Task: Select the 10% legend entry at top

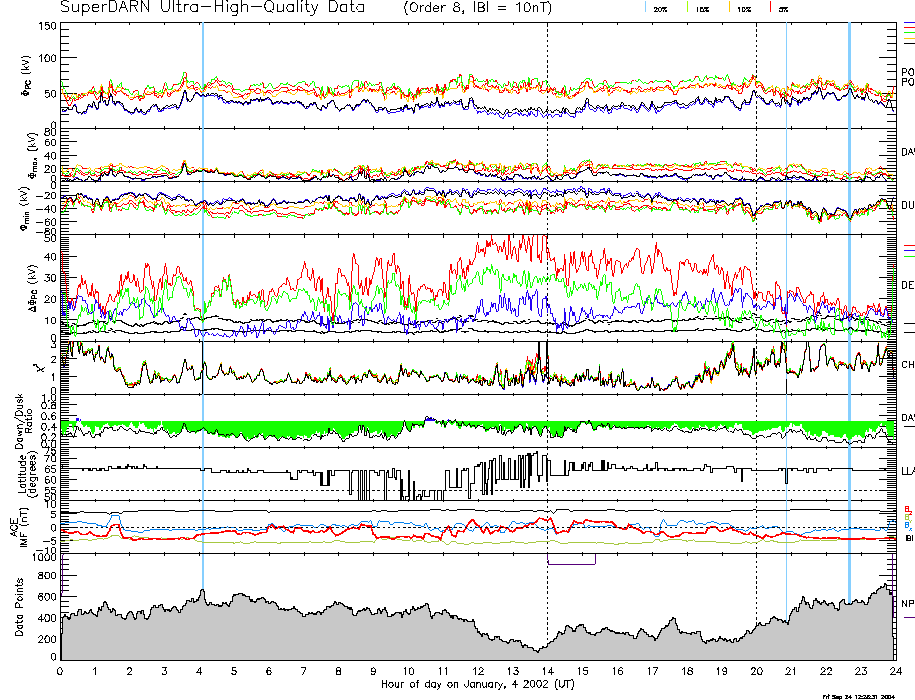Action: [743, 8]
